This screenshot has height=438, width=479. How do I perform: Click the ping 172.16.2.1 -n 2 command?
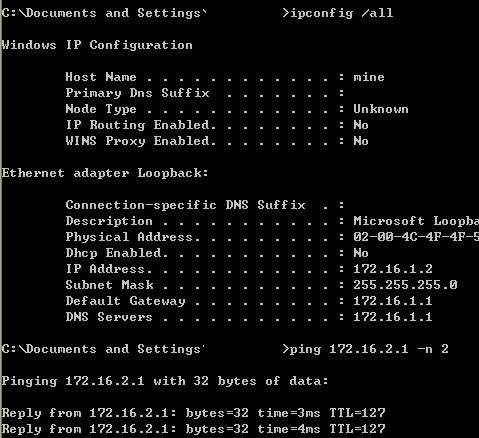[x=369, y=349]
